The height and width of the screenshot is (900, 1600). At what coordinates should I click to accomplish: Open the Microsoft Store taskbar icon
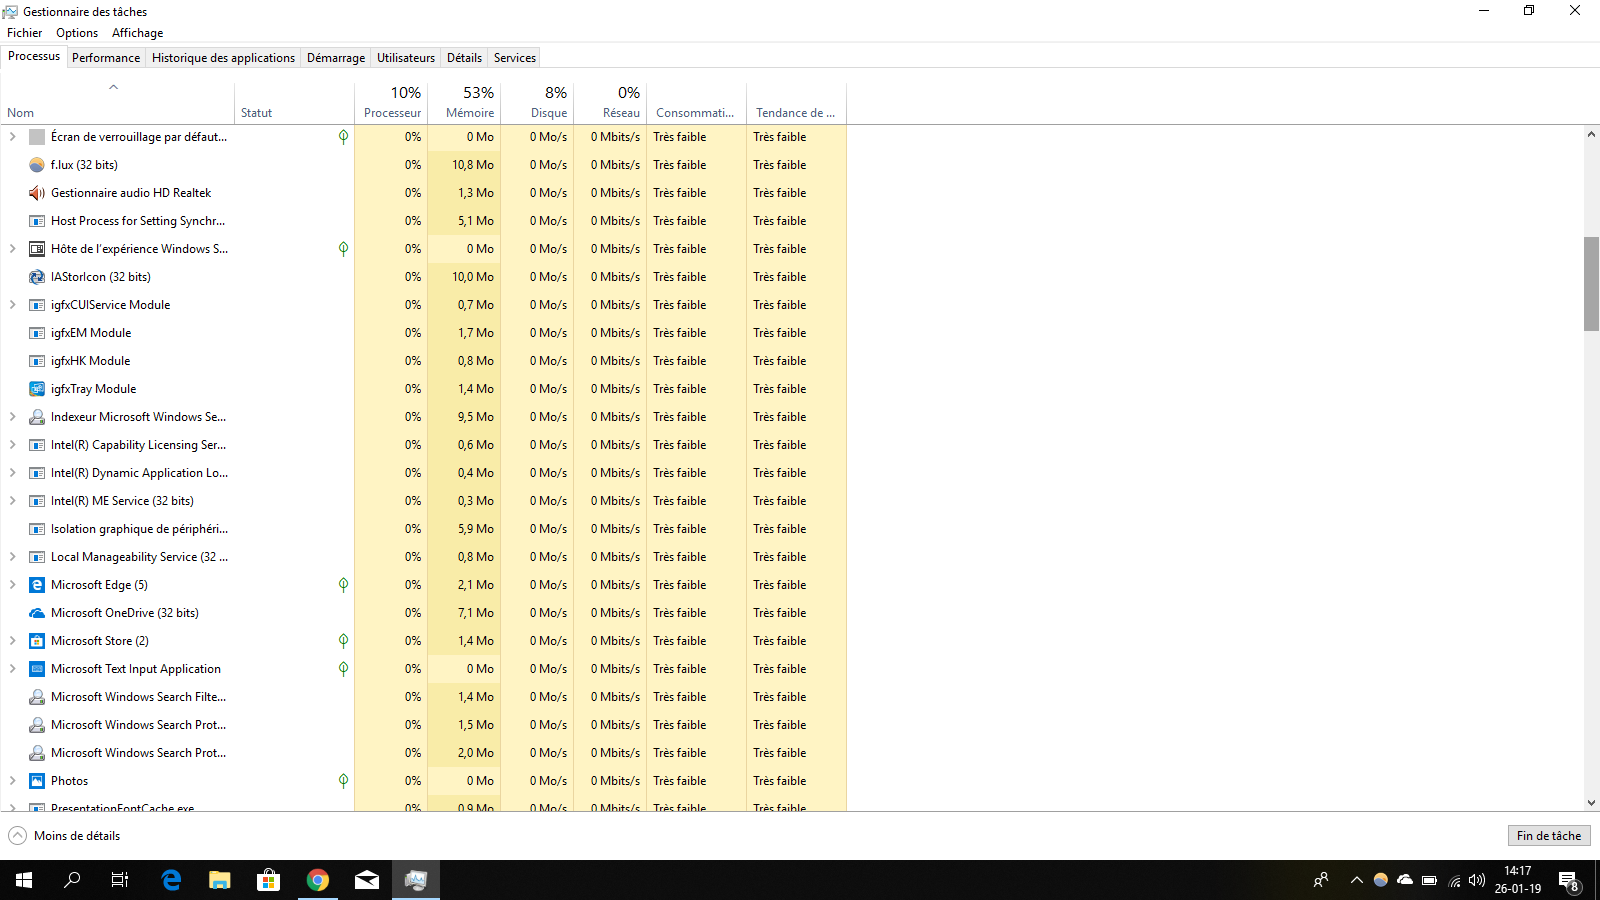pos(268,880)
